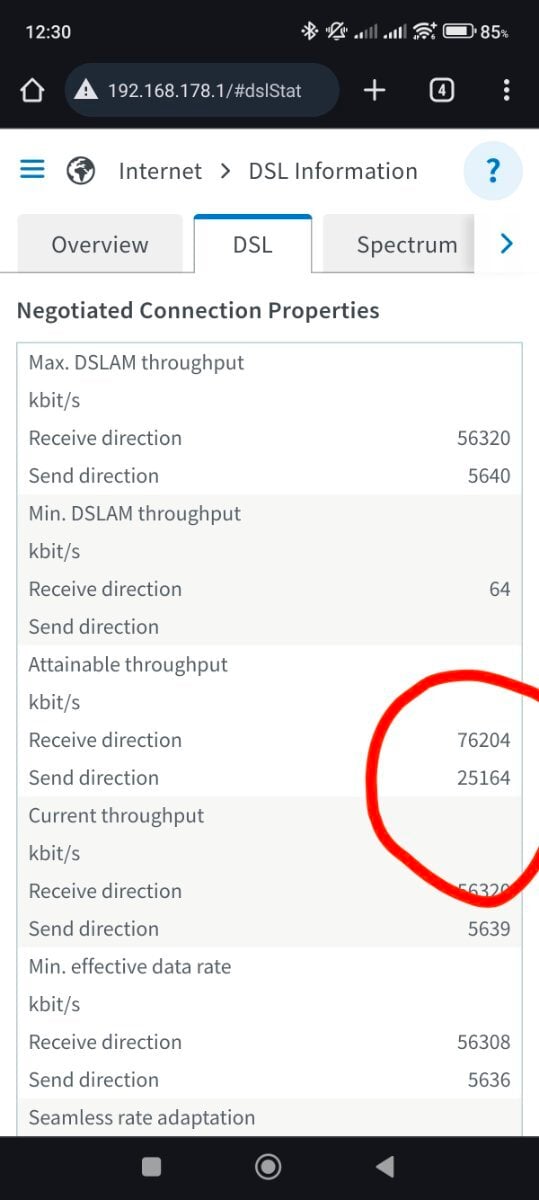Switch to the Spectrum tab
This screenshot has width=539, height=1200.
(x=407, y=244)
